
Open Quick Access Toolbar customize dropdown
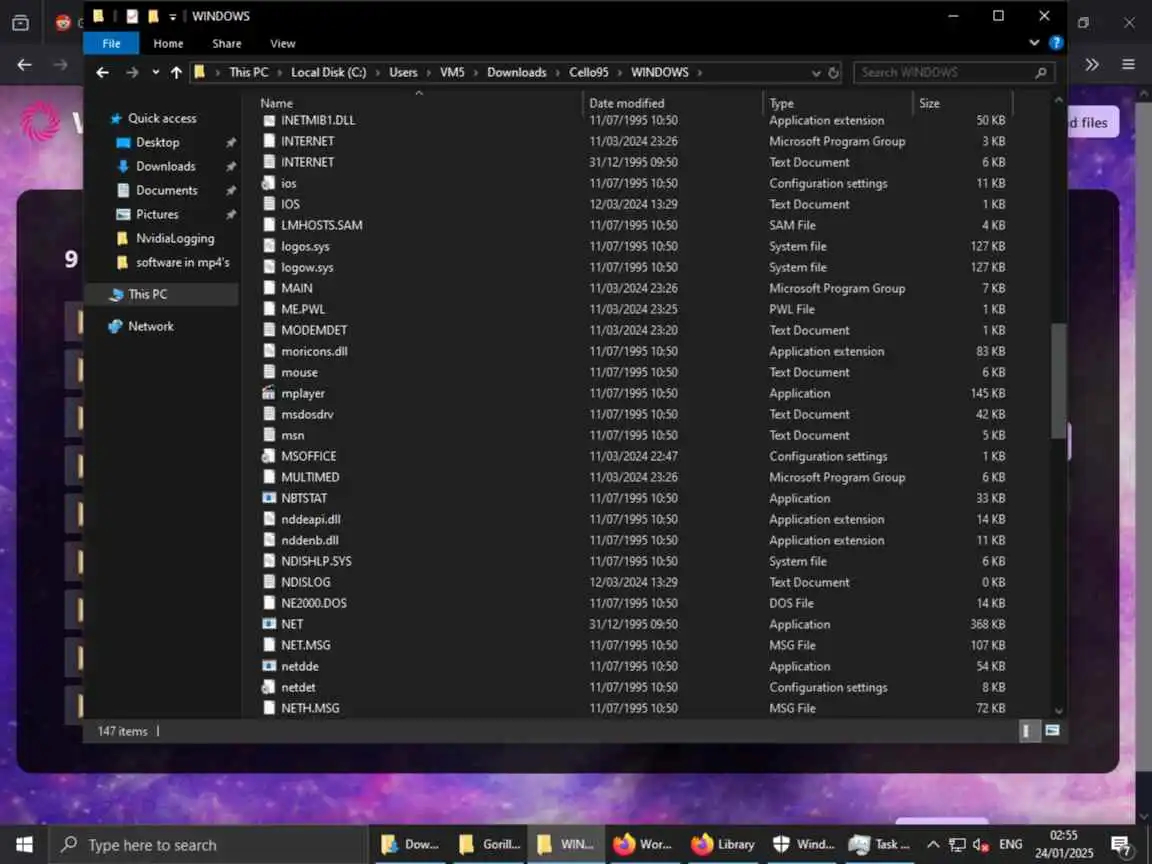(x=173, y=16)
